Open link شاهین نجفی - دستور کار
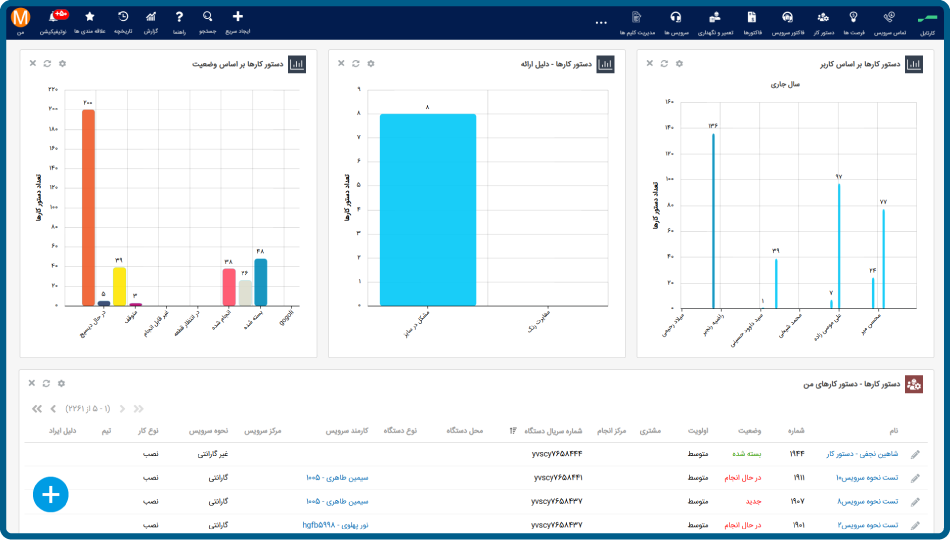950x540 pixels. pyautogui.click(x=862, y=454)
